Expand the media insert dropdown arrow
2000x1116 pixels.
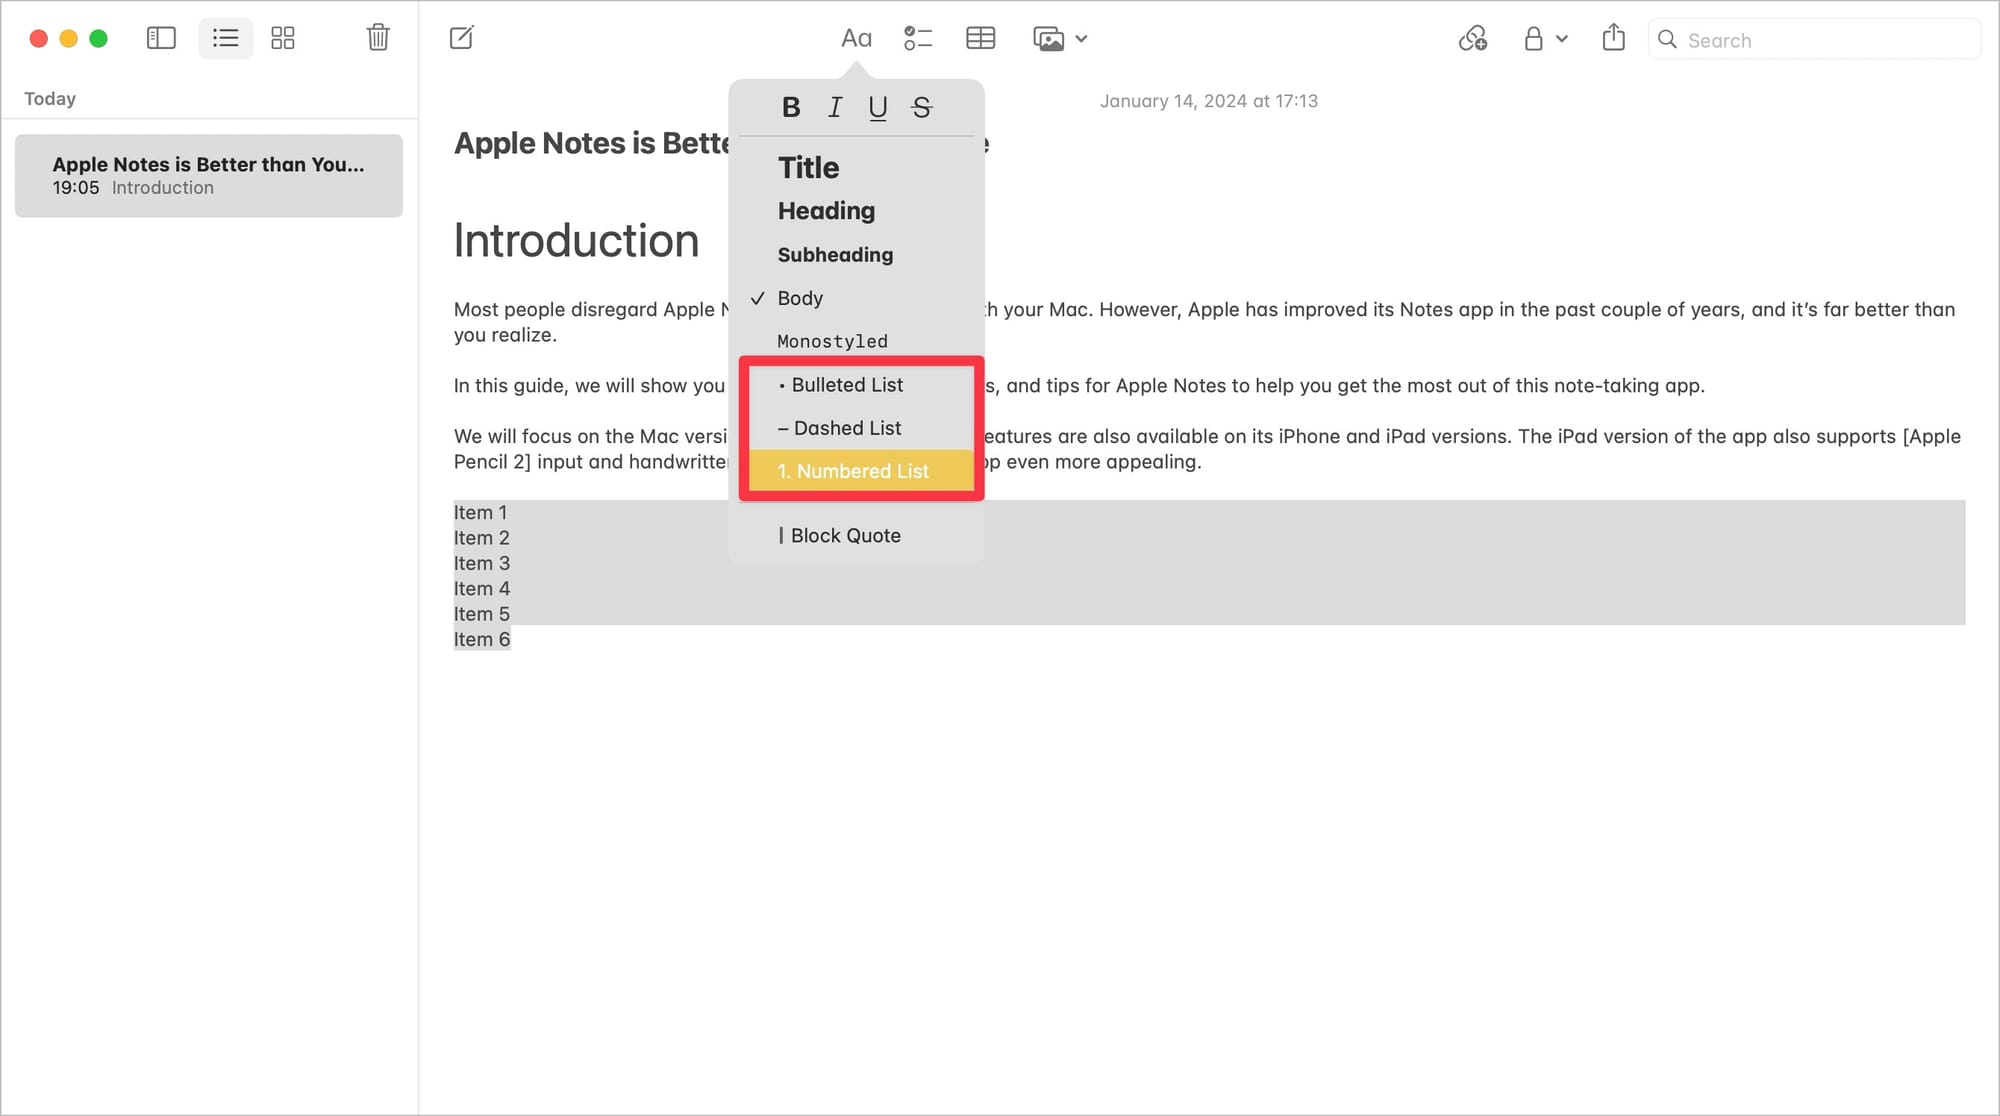click(1081, 40)
